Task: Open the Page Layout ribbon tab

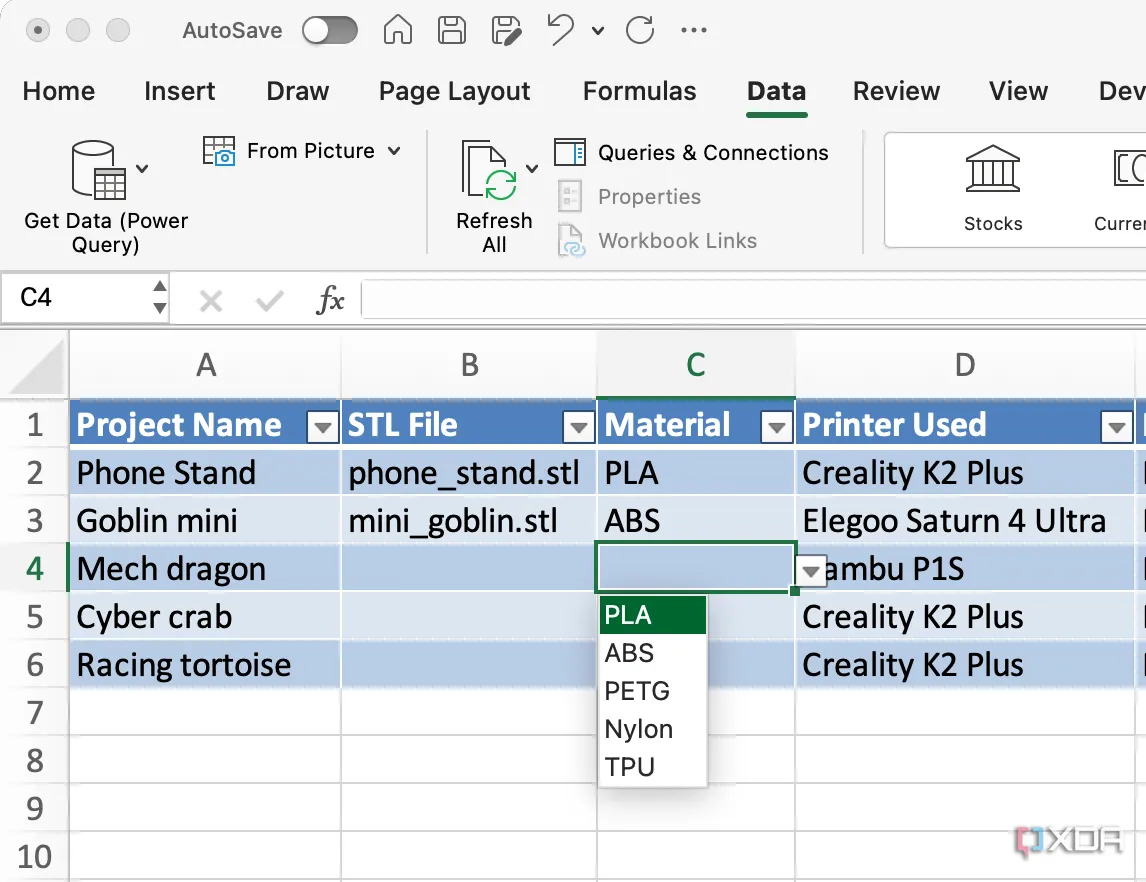Action: pyautogui.click(x=455, y=91)
